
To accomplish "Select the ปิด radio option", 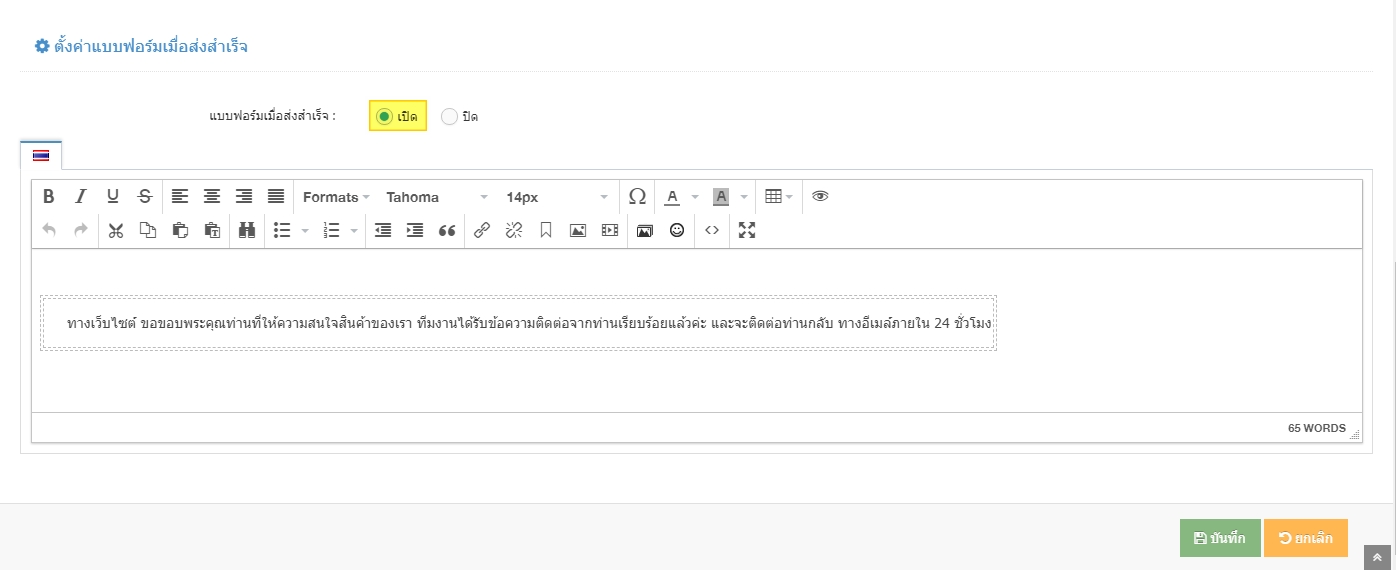I will 449,117.
